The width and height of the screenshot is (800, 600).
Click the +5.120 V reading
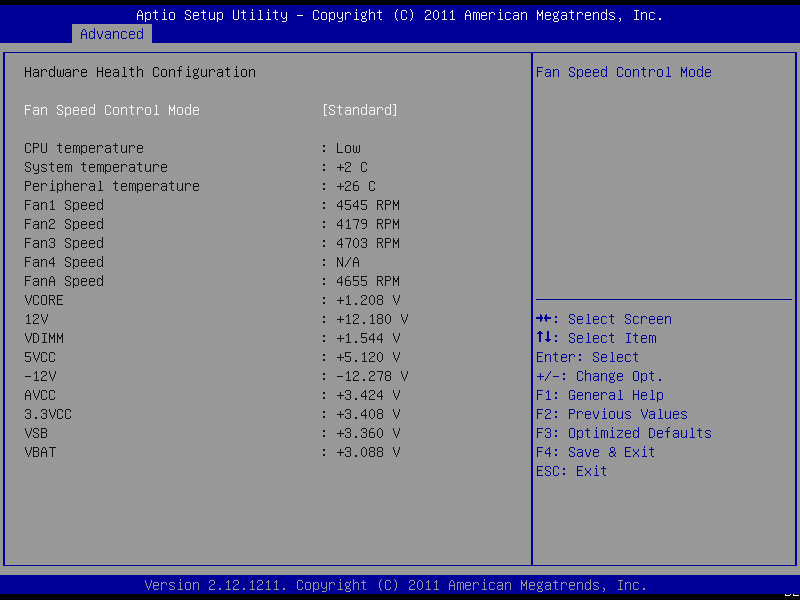(x=368, y=357)
